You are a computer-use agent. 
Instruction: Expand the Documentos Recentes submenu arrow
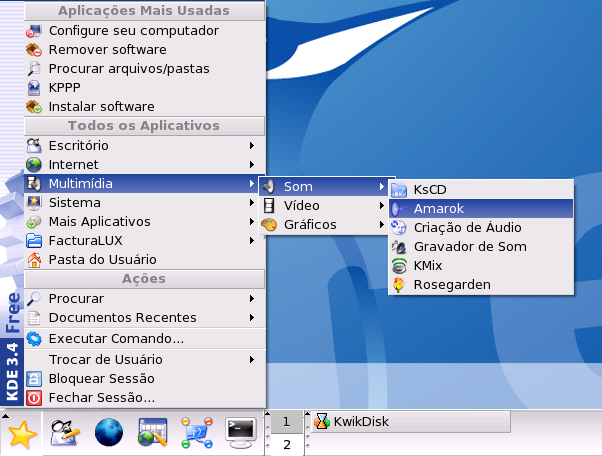click(252, 318)
